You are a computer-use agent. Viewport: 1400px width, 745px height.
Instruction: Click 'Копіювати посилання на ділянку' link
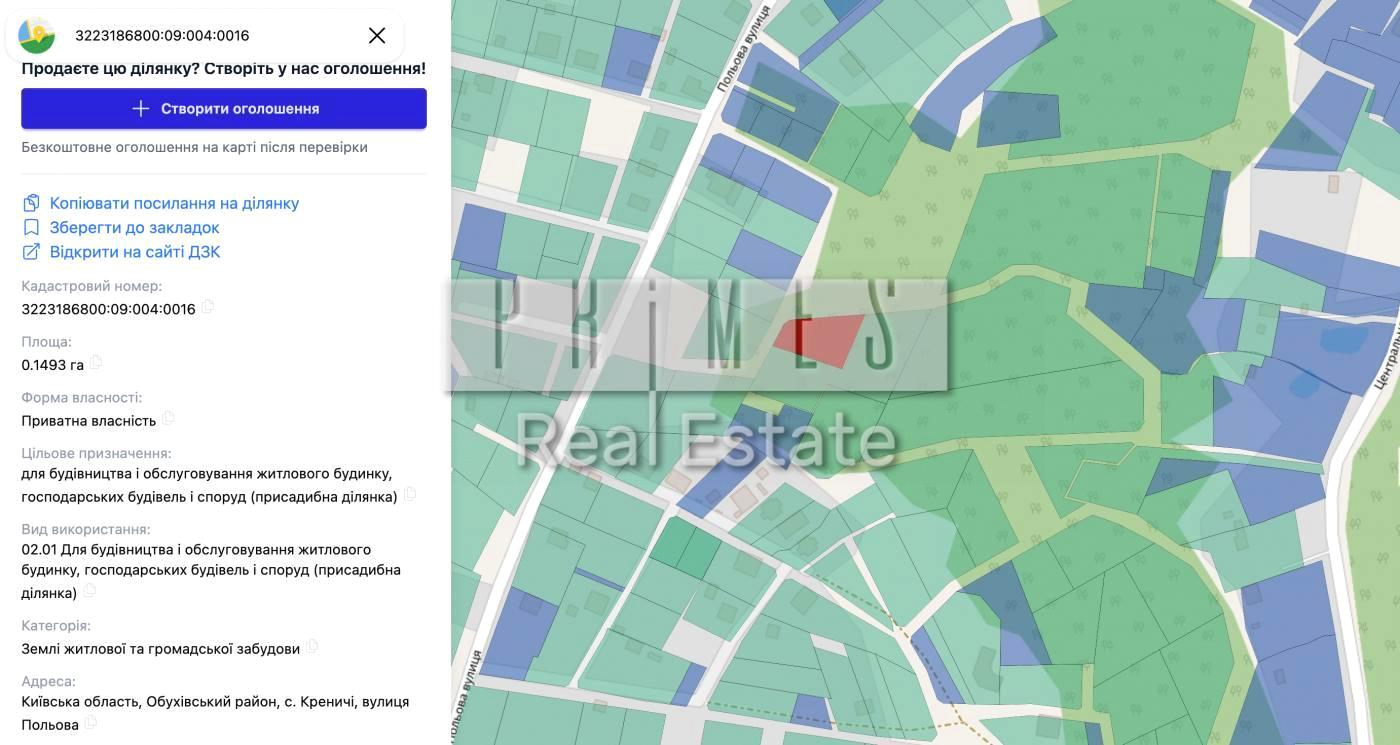tap(174, 203)
